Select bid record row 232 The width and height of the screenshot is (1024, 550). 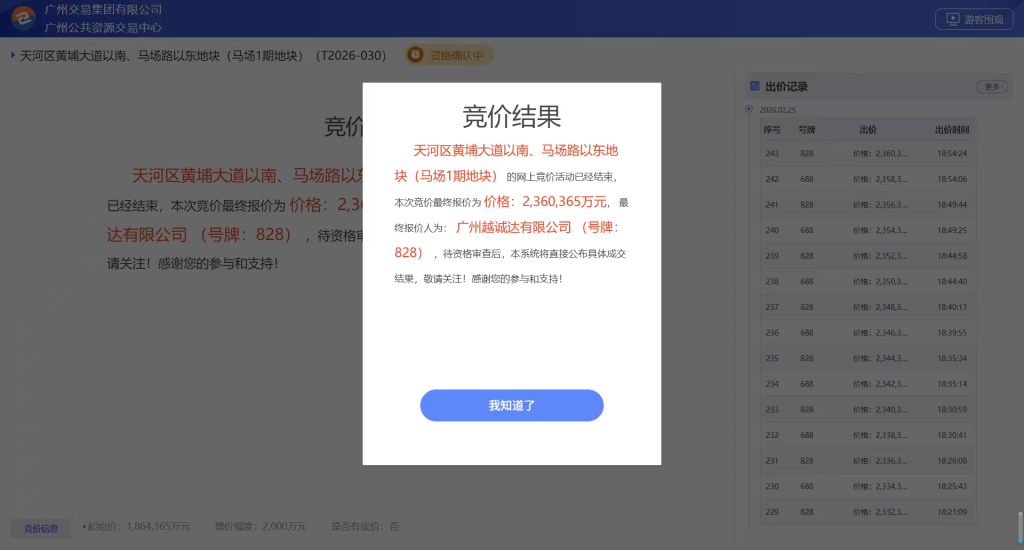tap(868, 435)
